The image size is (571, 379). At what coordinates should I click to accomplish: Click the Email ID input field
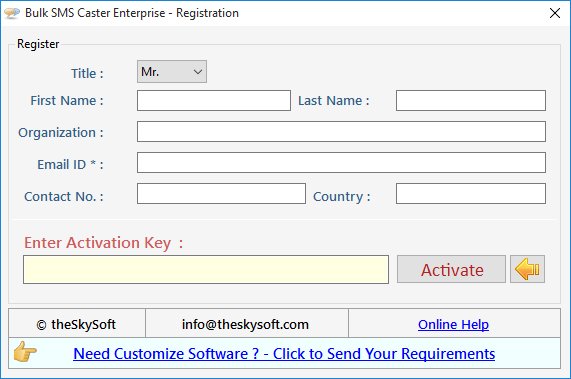pyautogui.click(x=341, y=162)
